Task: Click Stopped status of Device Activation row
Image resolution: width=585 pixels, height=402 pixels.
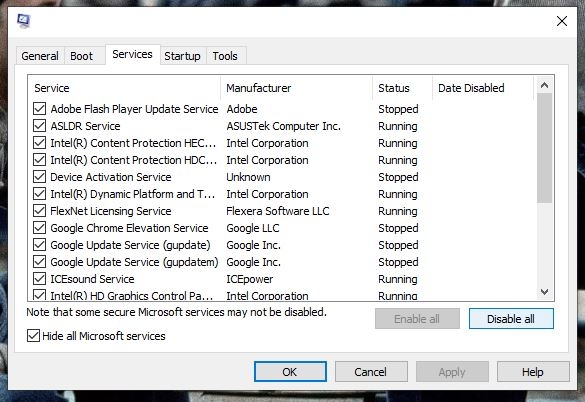Action: pyautogui.click(x=398, y=177)
